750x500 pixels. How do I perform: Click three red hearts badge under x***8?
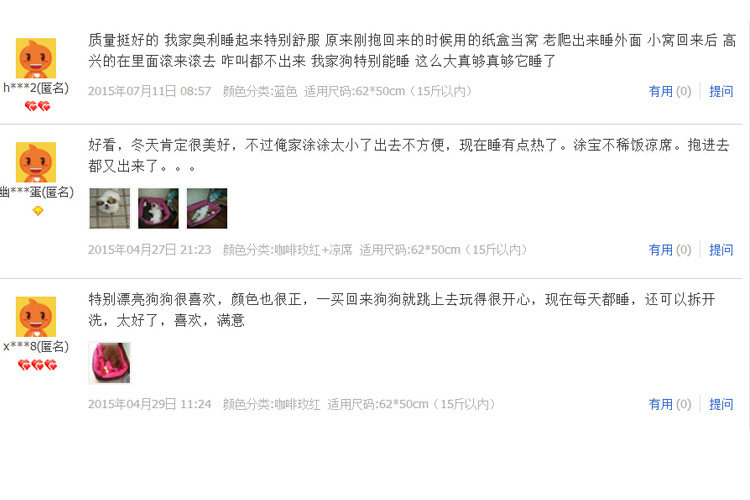click(37, 365)
